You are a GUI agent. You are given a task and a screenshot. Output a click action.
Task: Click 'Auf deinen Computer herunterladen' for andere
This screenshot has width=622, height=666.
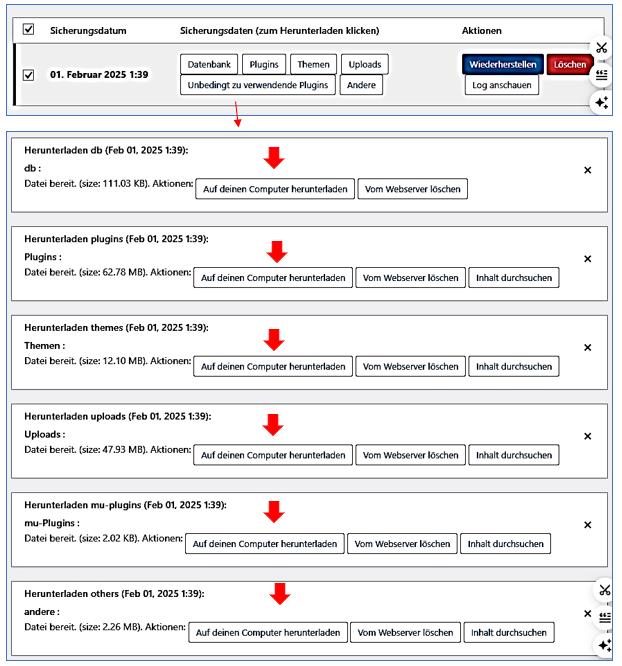tap(268, 633)
